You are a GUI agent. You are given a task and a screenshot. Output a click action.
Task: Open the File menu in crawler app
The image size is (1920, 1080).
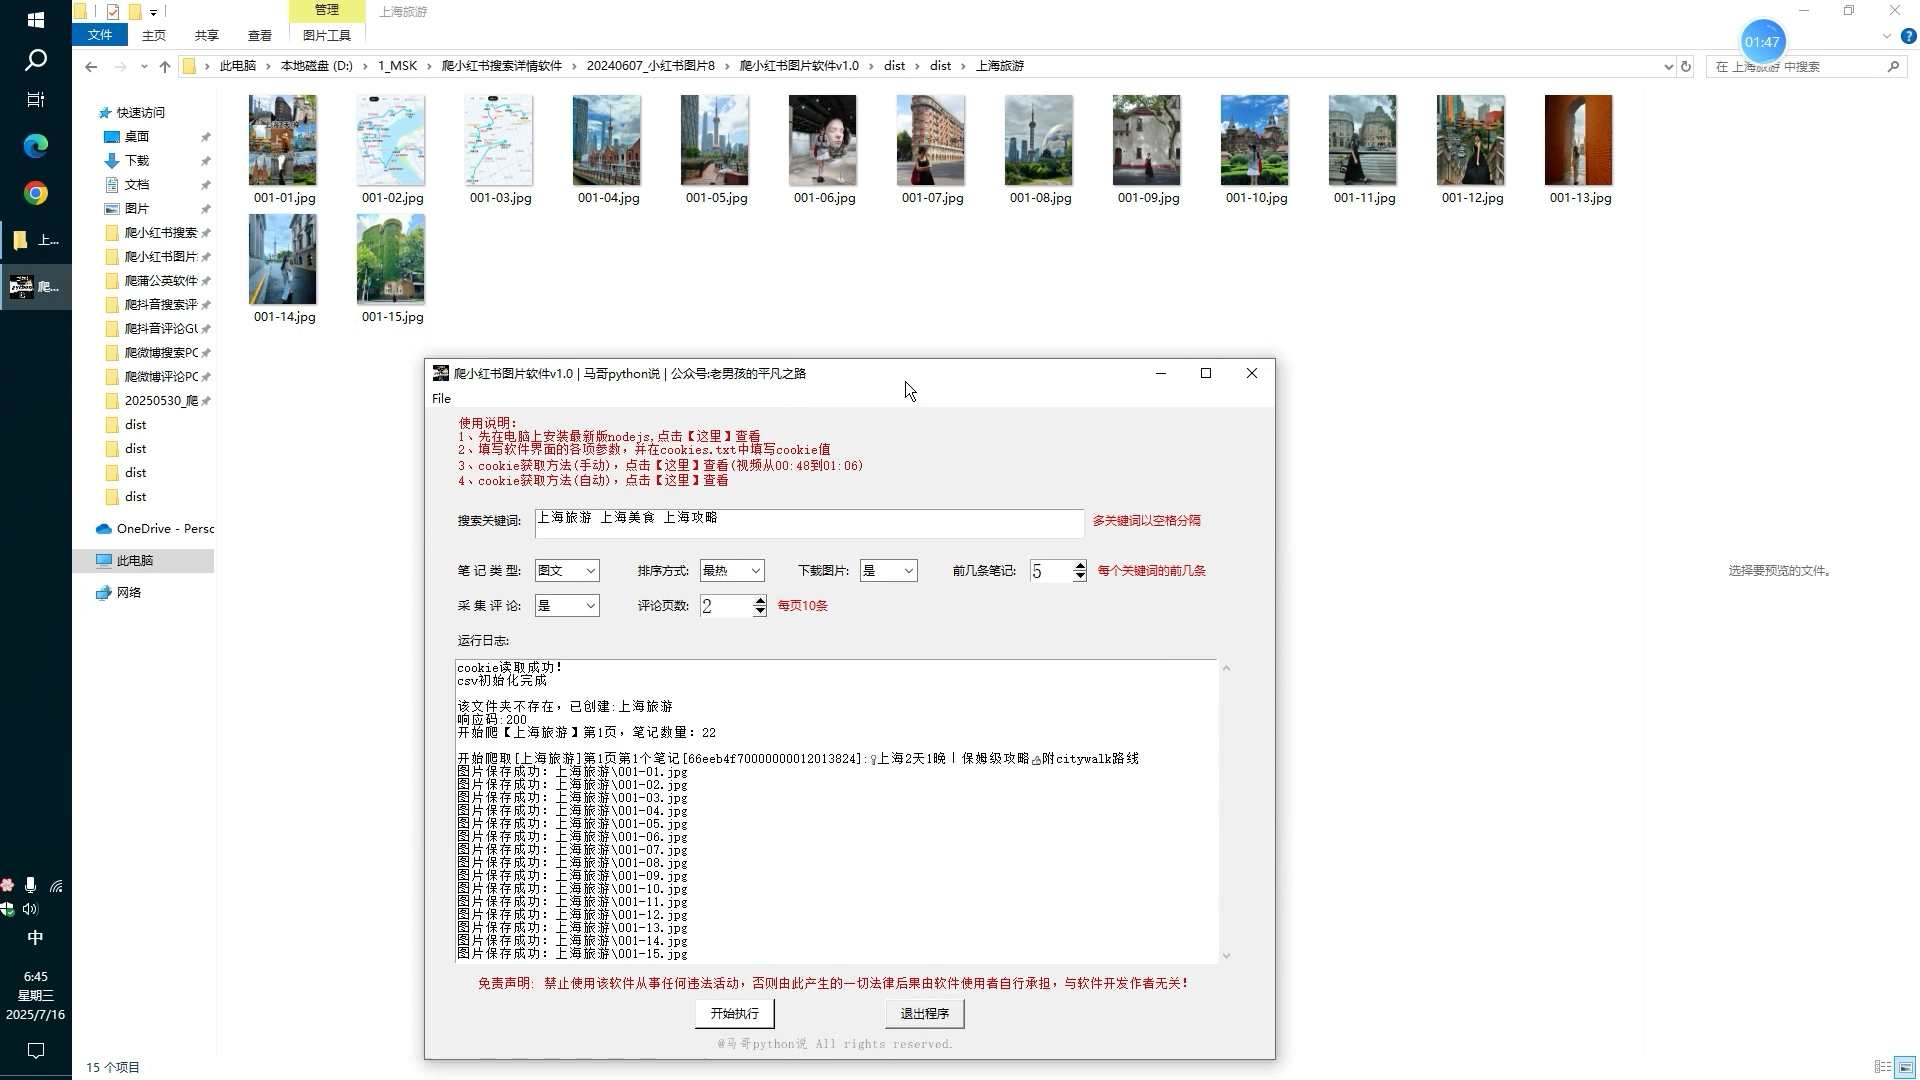point(441,398)
